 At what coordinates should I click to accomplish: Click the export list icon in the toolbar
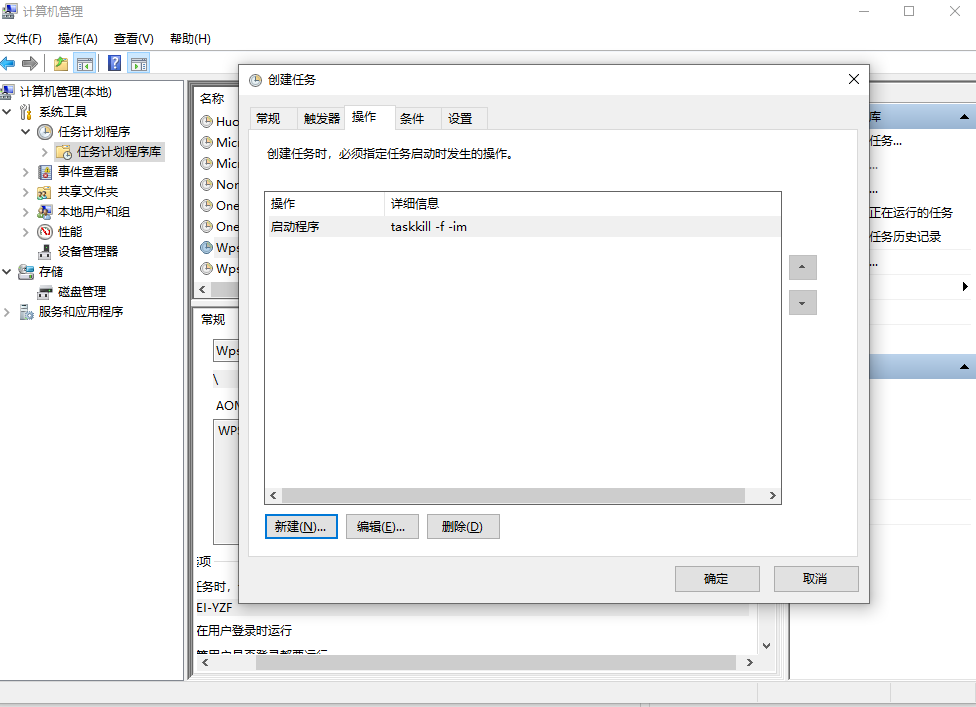click(60, 62)
